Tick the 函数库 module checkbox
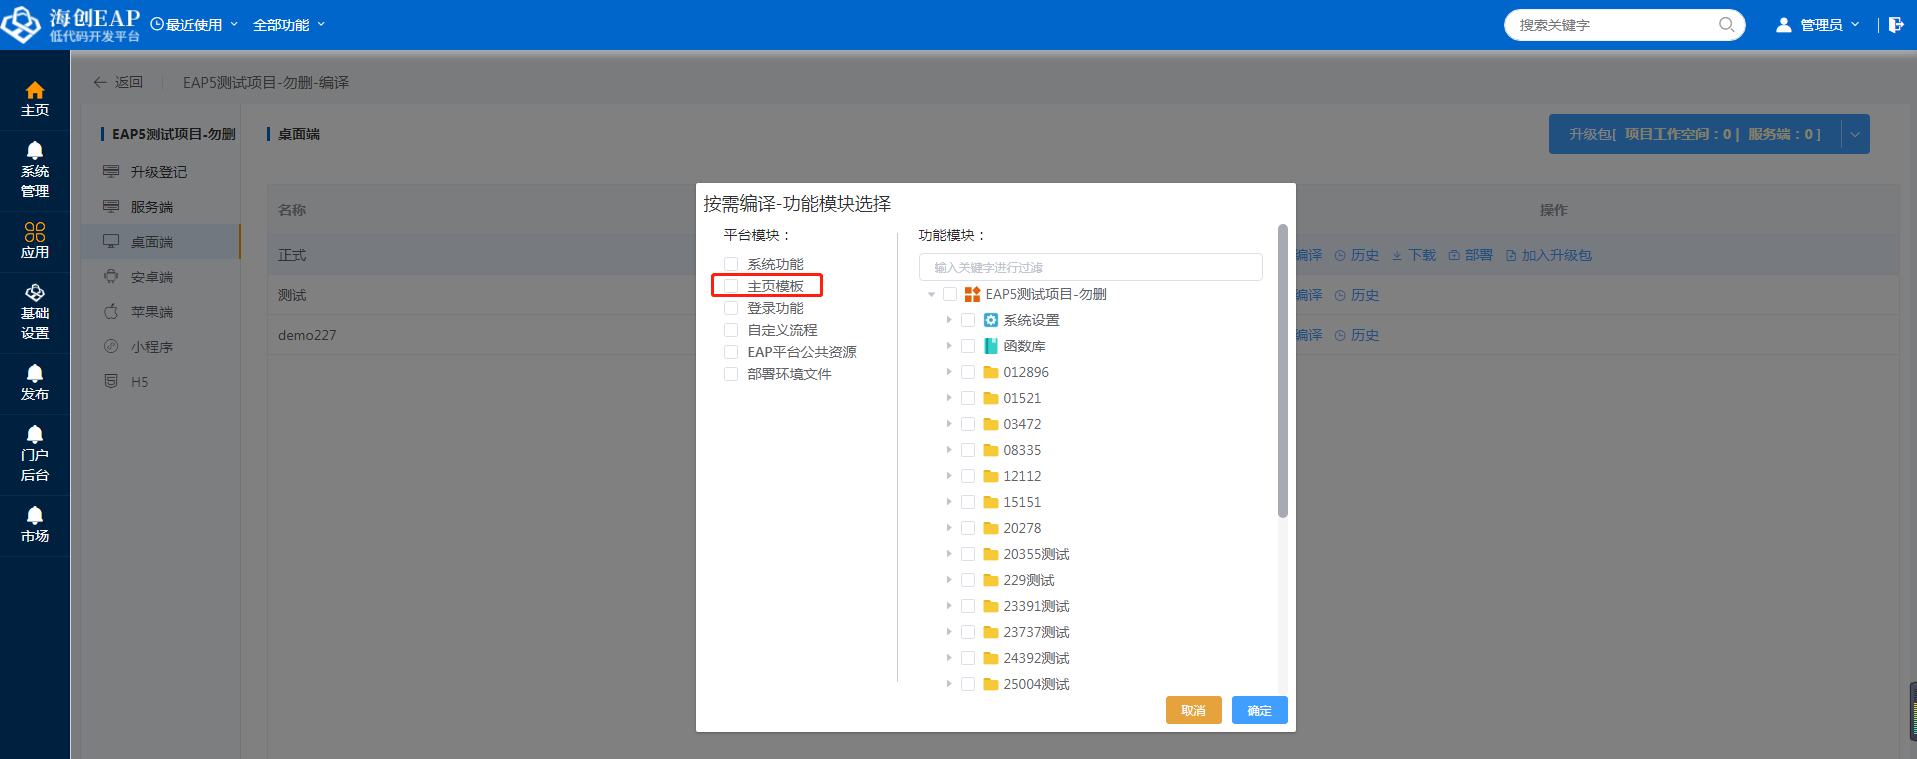The image size is (1917, 759). (968, 346)
